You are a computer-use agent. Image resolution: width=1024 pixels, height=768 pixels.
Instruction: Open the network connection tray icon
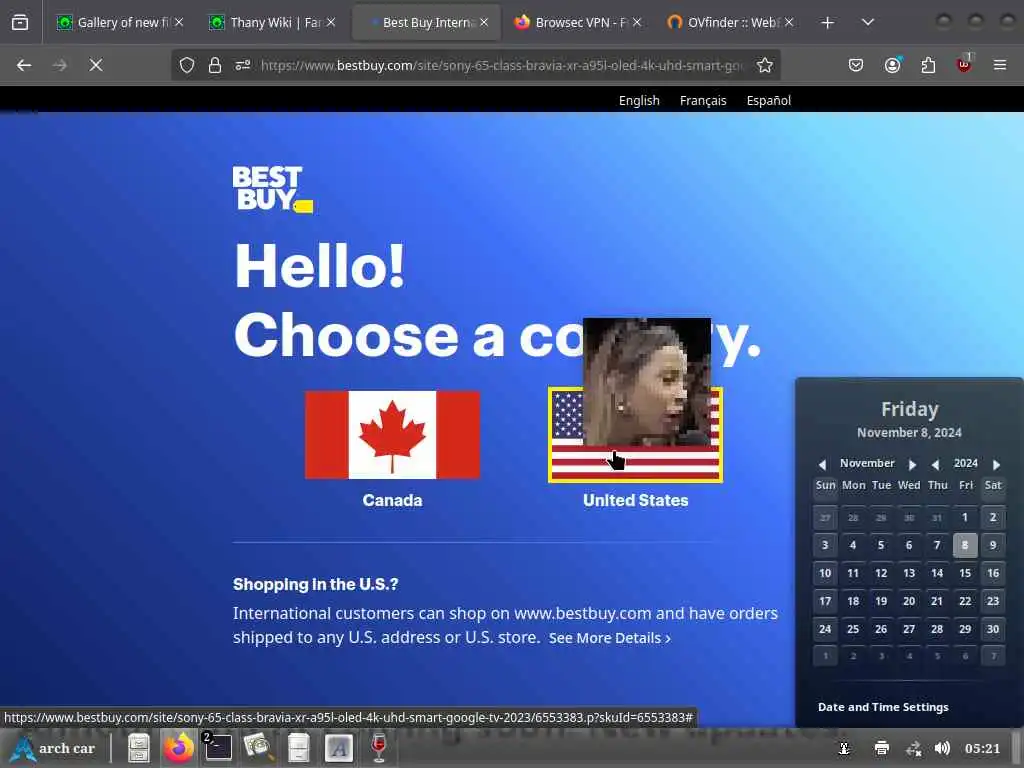(x=914, y=748)
